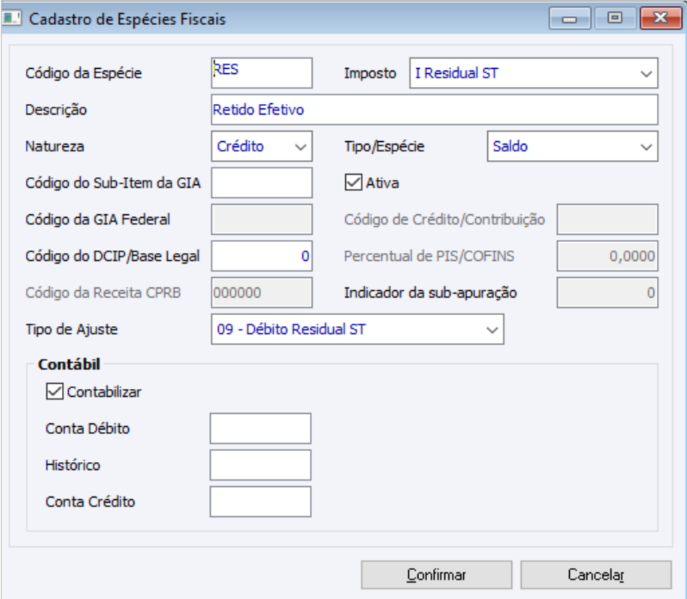The width and height of the screenshot is (687, 599).
Task: Click the Código do DCIP/Base Legal field
Action: (x=262, y=256)
